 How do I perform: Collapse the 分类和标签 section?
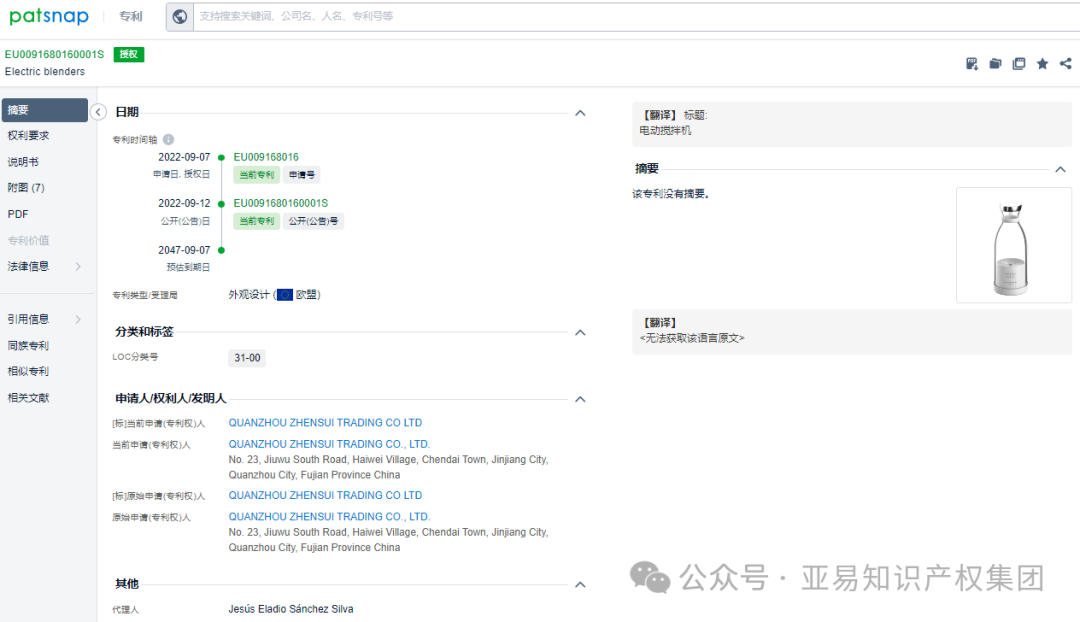pyautogui.click(x=580, y=333)
